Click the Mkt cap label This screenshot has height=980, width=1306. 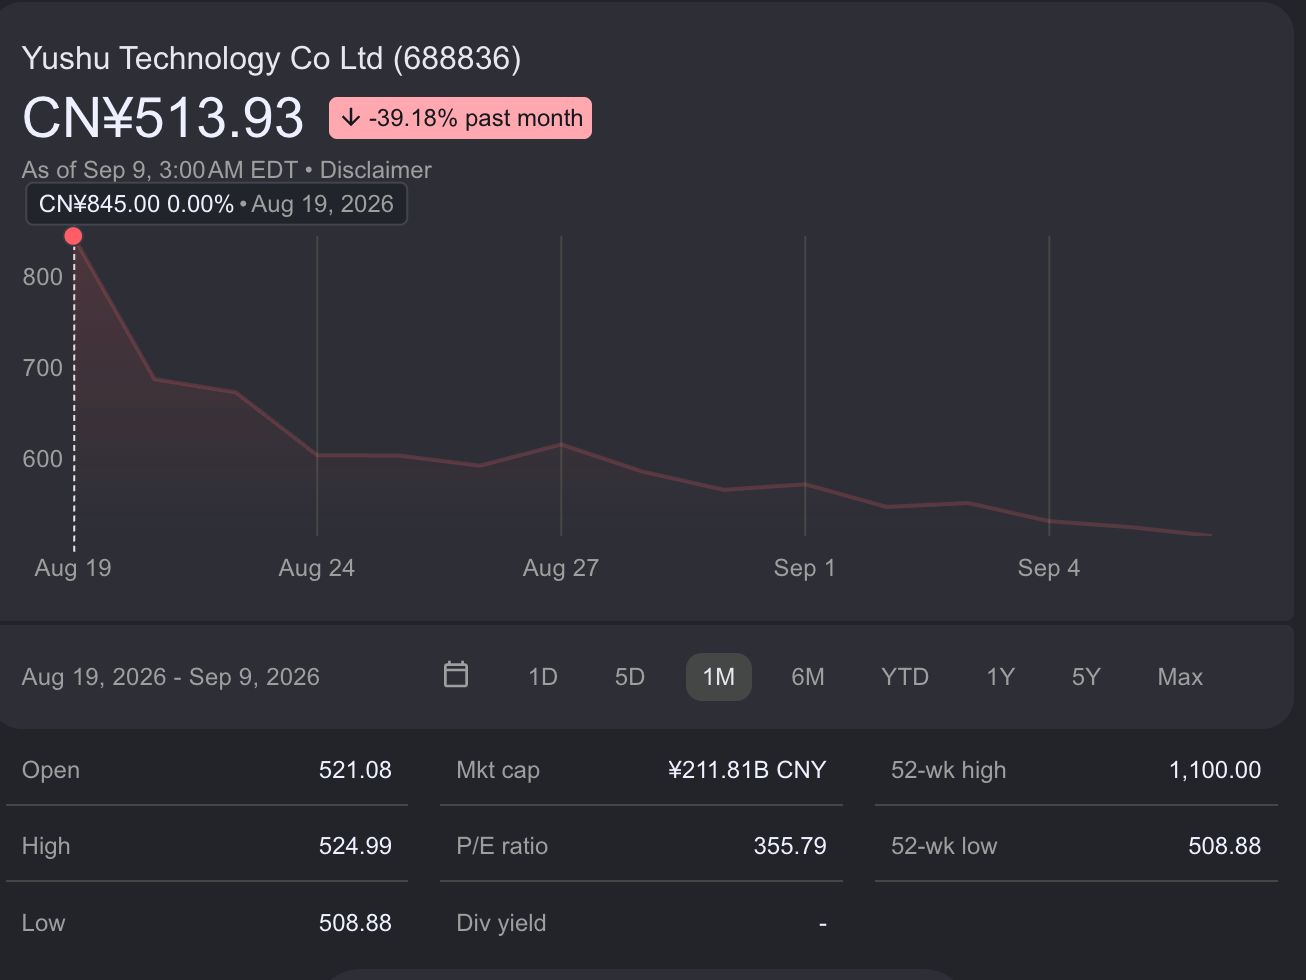click(x=498, y=770)
